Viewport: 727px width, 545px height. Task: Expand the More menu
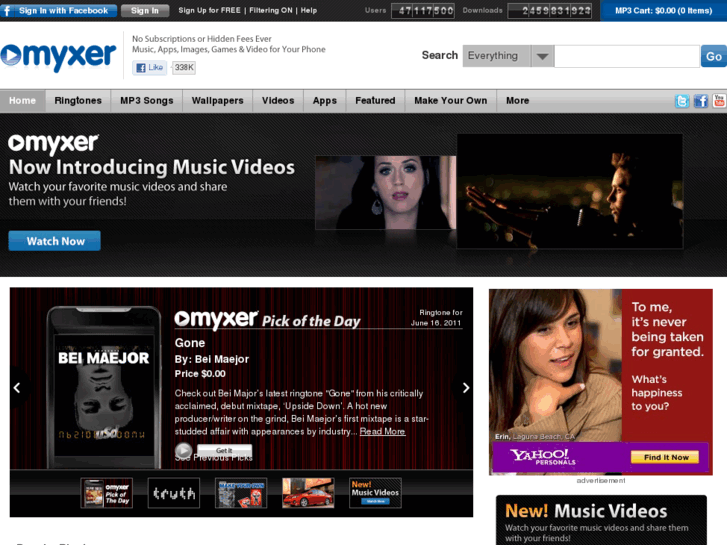[x=517, y=101]
